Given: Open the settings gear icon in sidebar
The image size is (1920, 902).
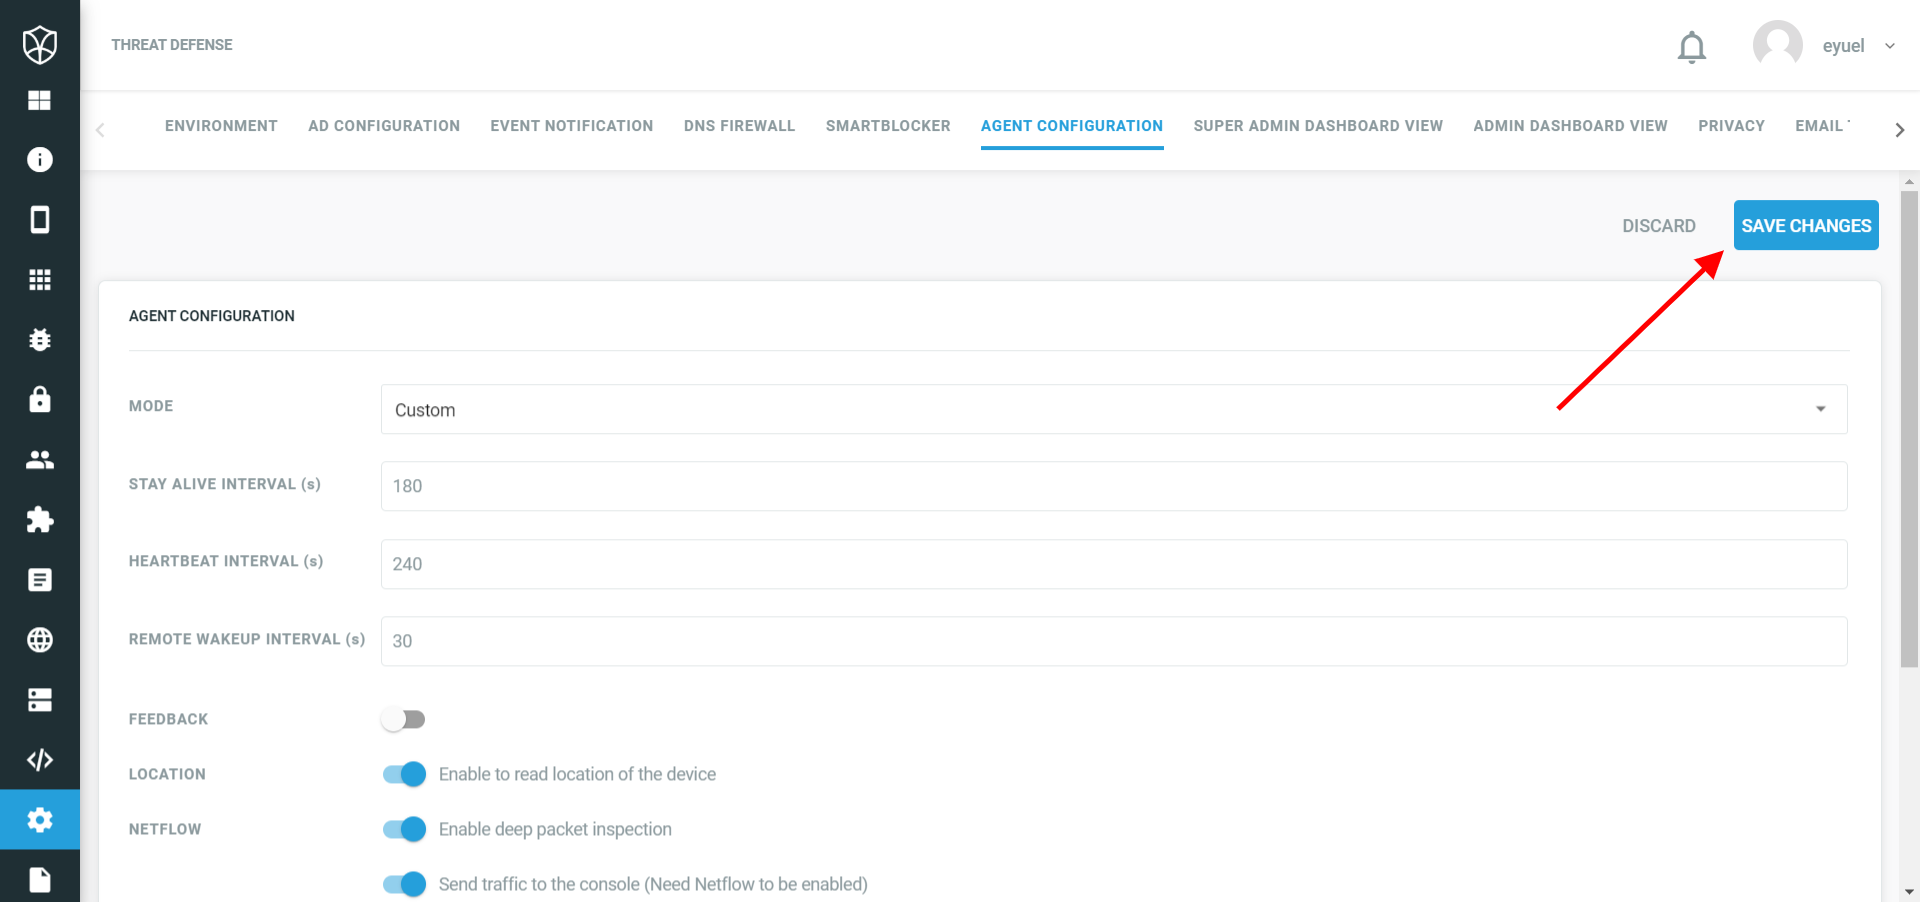Looking at the screenshot, I should coord(40,820).
